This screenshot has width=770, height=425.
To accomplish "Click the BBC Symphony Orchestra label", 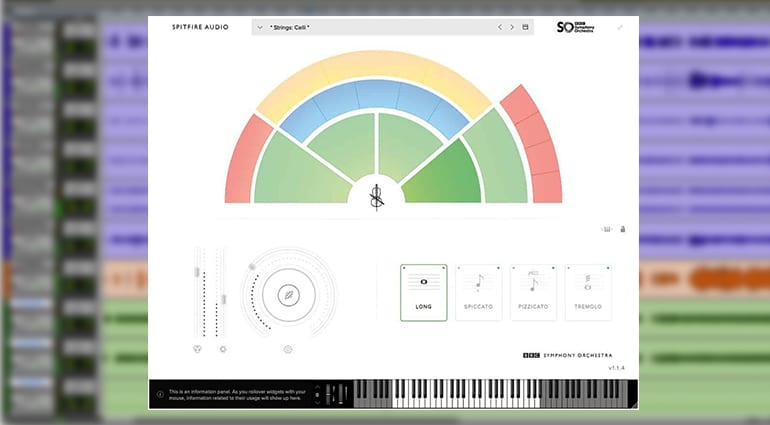I will [568, 355].
